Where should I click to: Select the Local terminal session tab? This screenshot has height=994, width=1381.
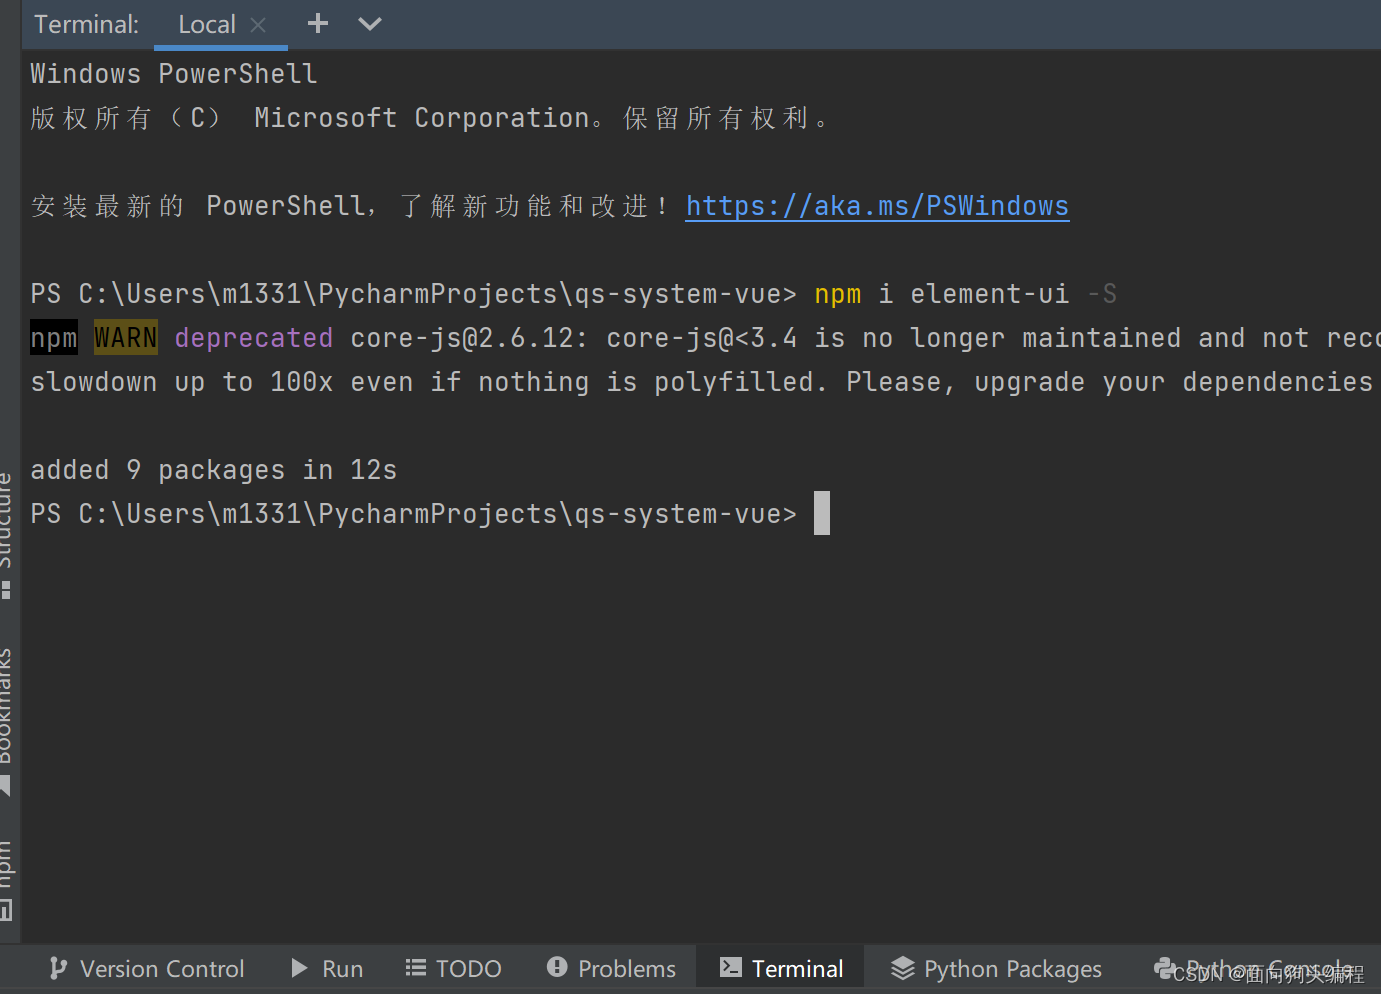tap(206, 25)
